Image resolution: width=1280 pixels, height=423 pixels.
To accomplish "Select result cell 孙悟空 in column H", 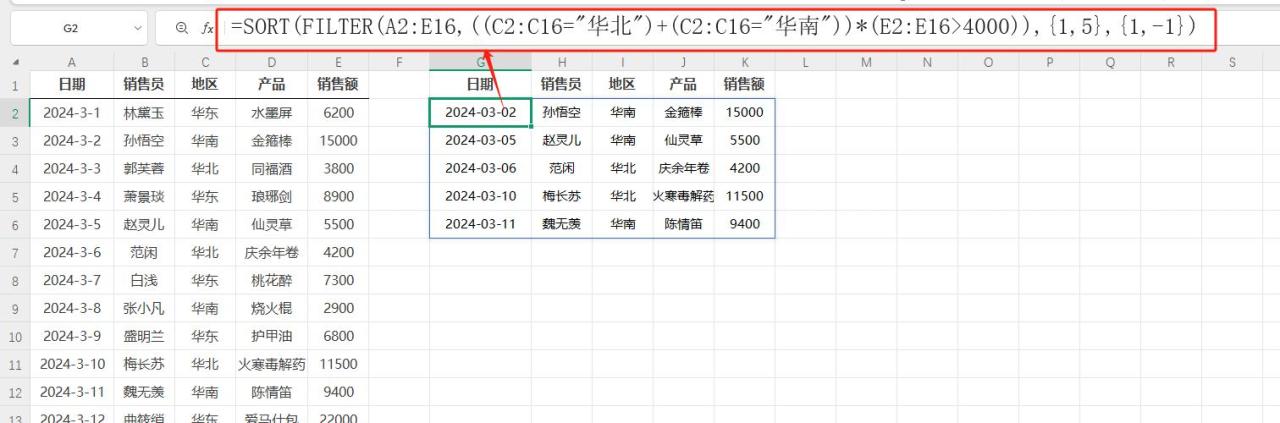I will [x=561, y=113].
